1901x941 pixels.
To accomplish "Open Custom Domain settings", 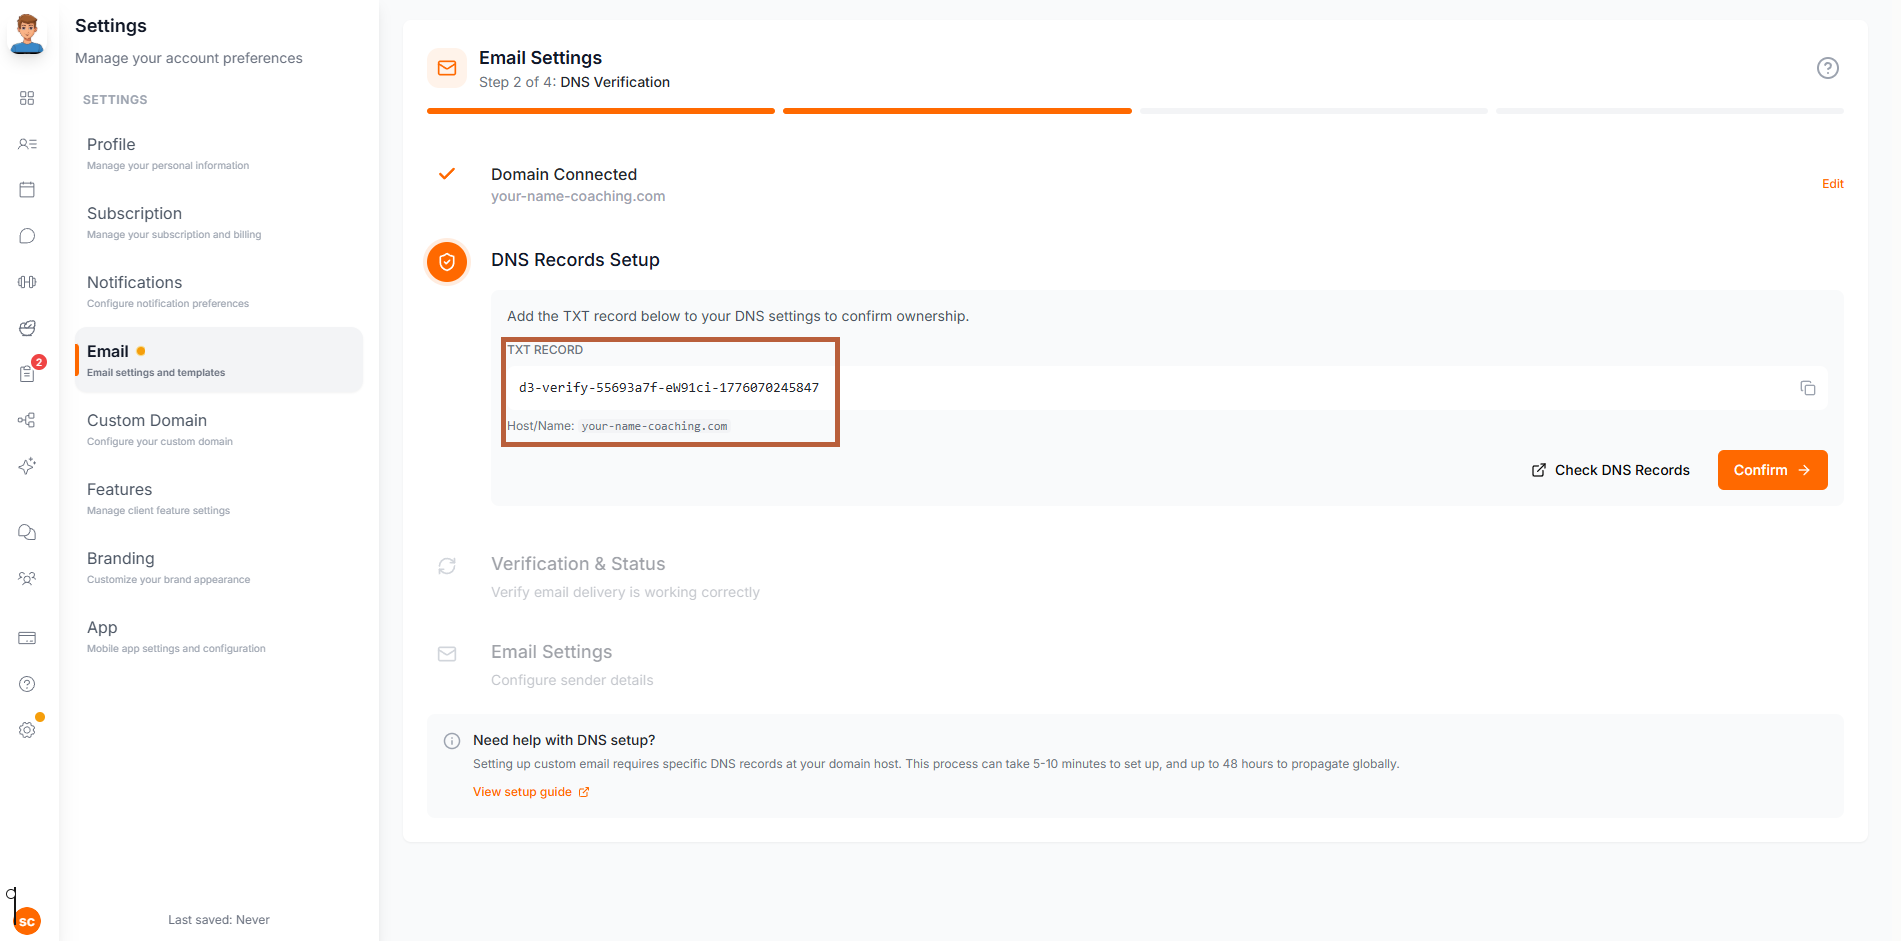I will pos(146,420).
